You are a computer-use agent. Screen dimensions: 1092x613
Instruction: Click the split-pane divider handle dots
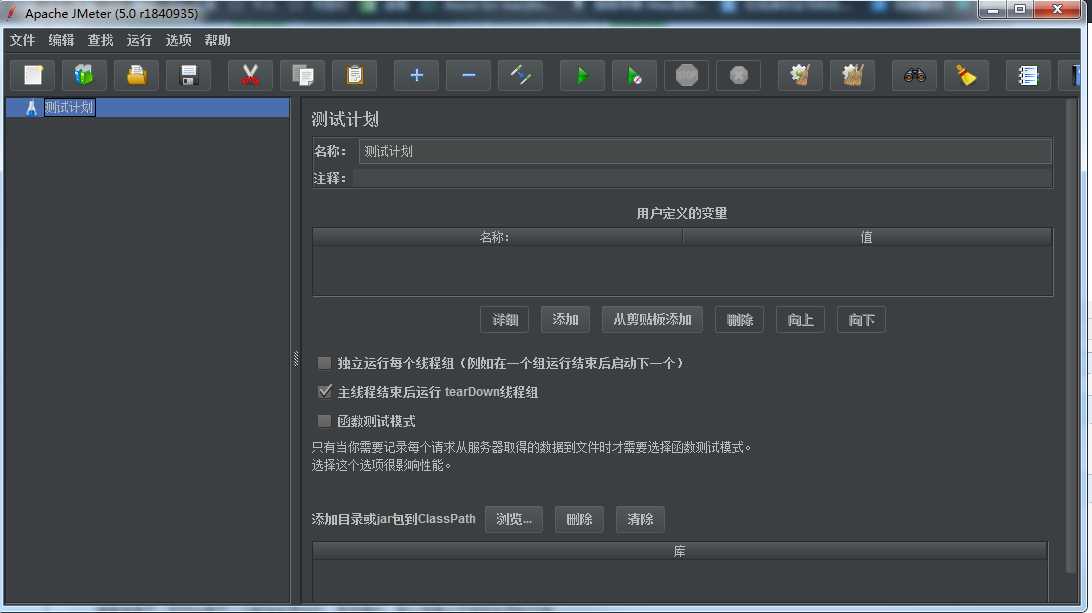tap(296, 359)
